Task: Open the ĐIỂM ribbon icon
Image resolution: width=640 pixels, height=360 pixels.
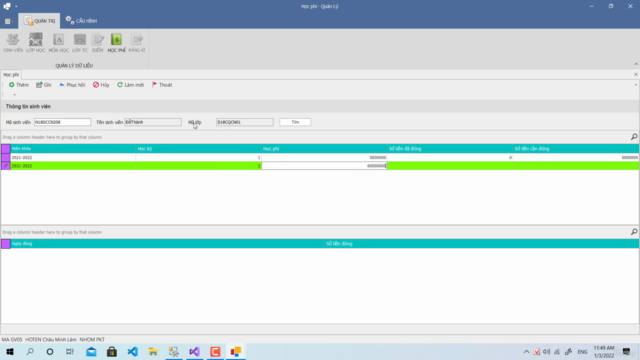Action: [98, 43]
